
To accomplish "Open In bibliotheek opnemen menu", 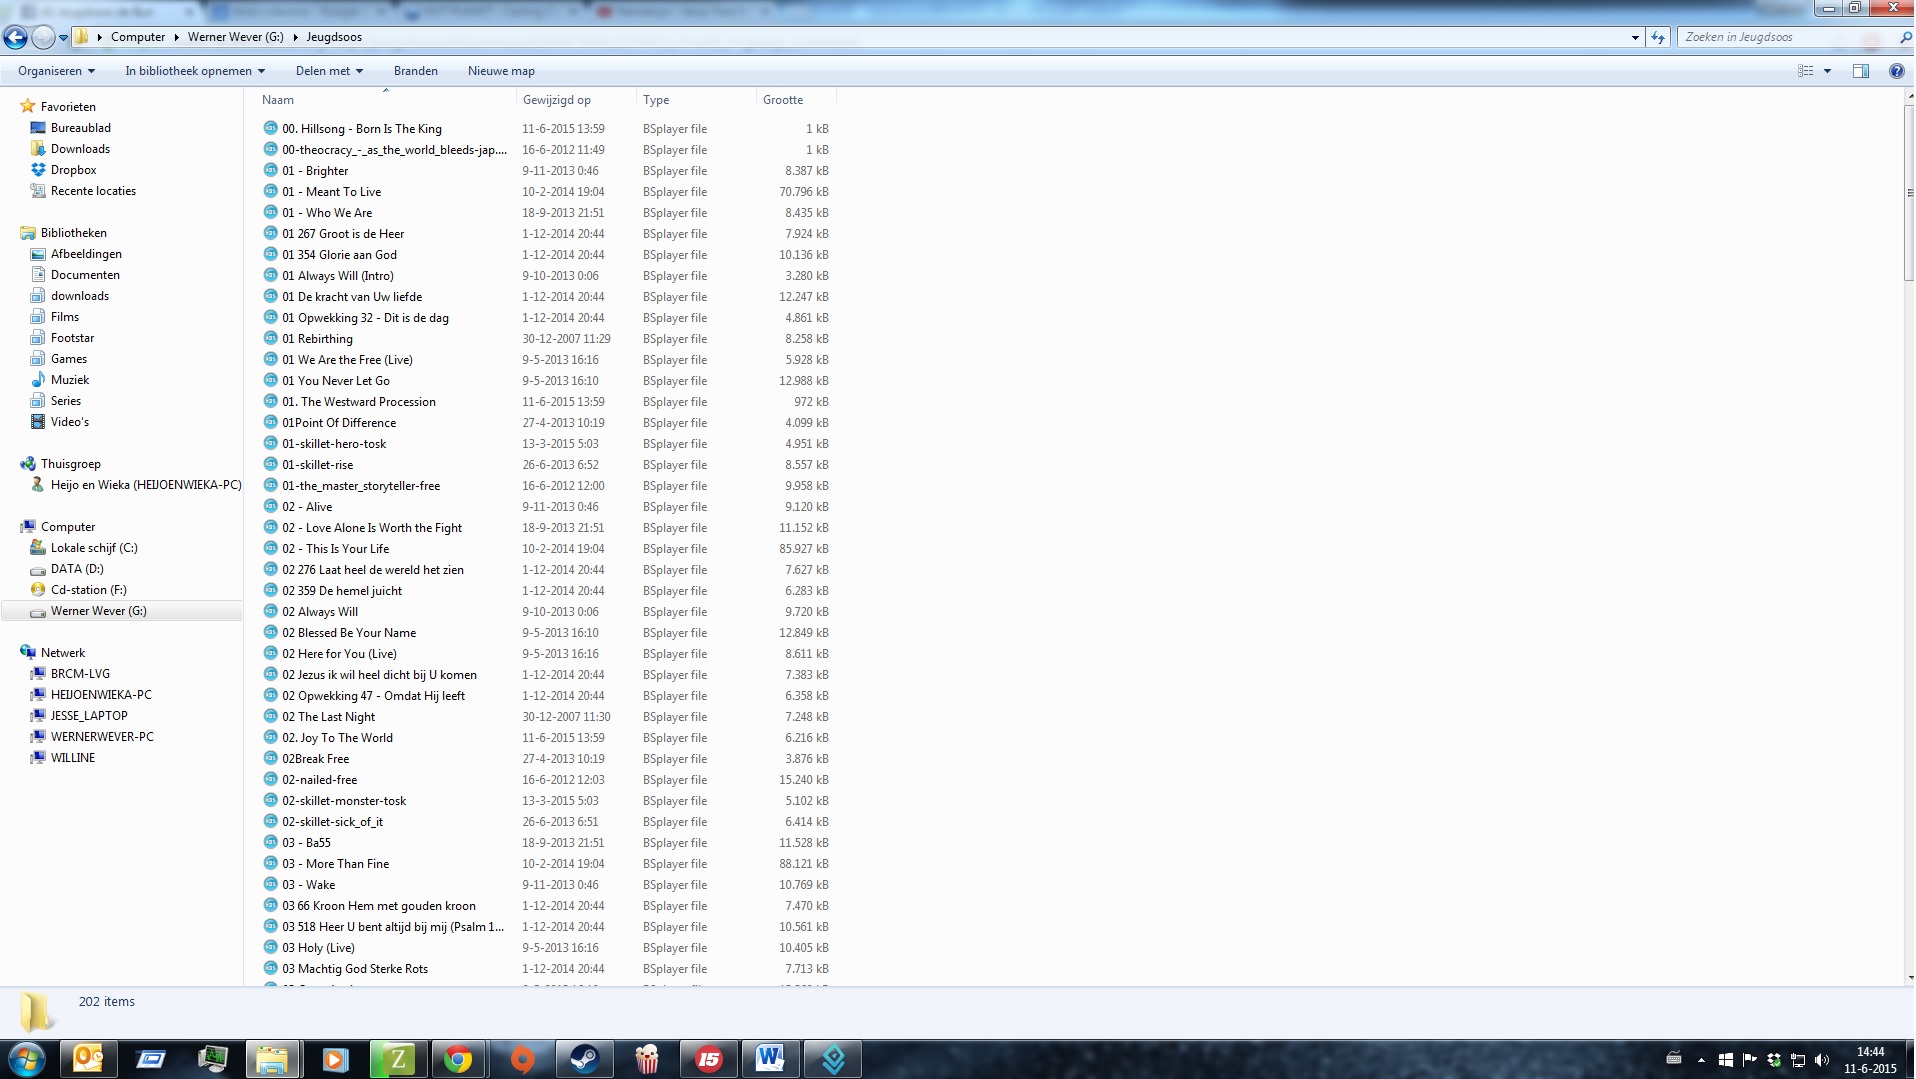I will coord(195,71).
